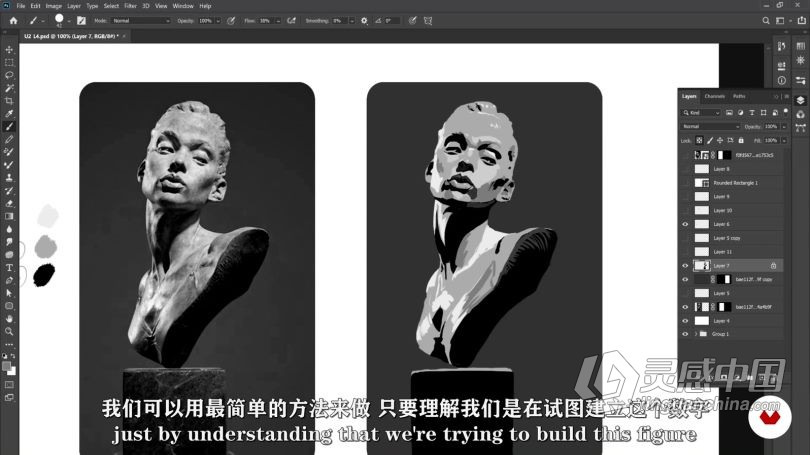Screen dimensions: 810x455
Task: Close the U2 L4.psd document tab
Action: tap(124, 36)
